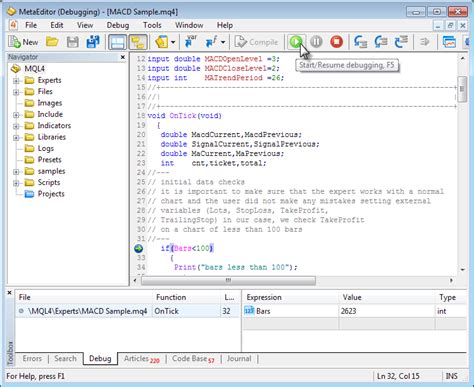Click the horizontal scrollbar thumb in editor

(x=228, y=280)
